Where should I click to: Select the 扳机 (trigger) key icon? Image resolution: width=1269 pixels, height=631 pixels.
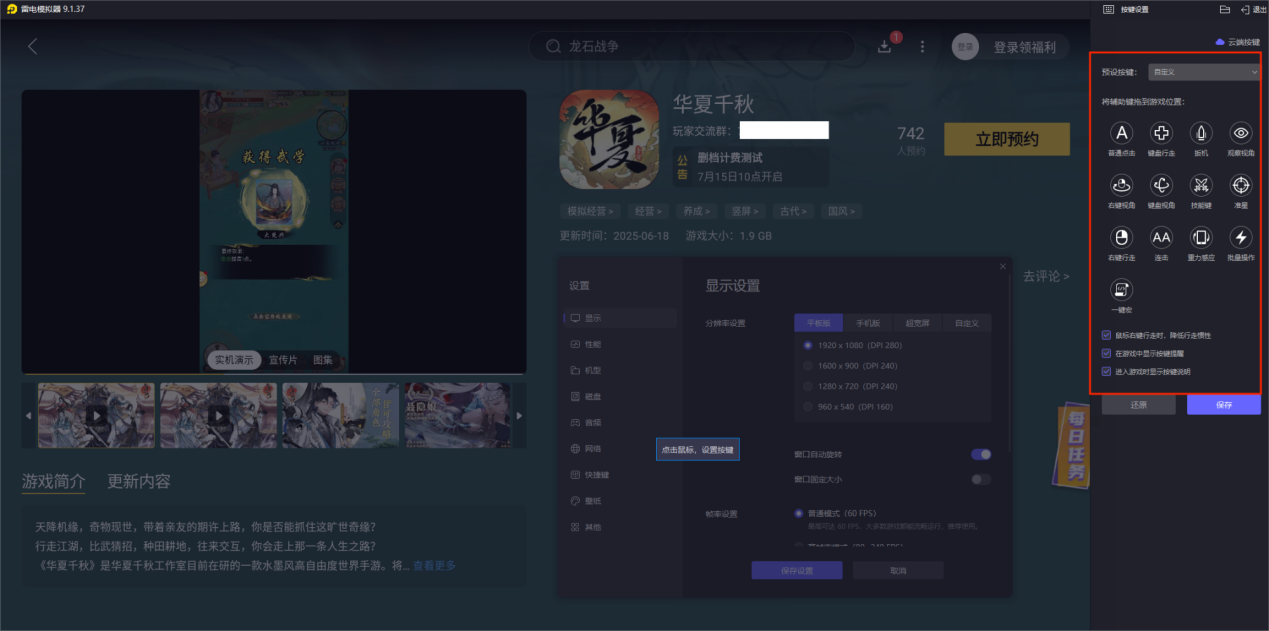pyautogui.click(x=1201, y=133)
